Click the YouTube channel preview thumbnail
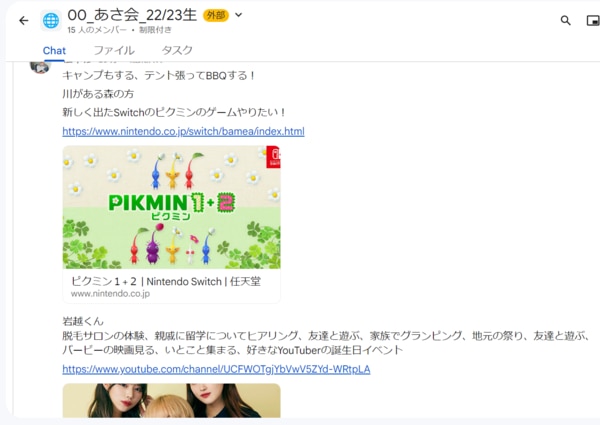The height and width of the screenshot is (425, 600). pyautogui.click(x=171, y=401)
